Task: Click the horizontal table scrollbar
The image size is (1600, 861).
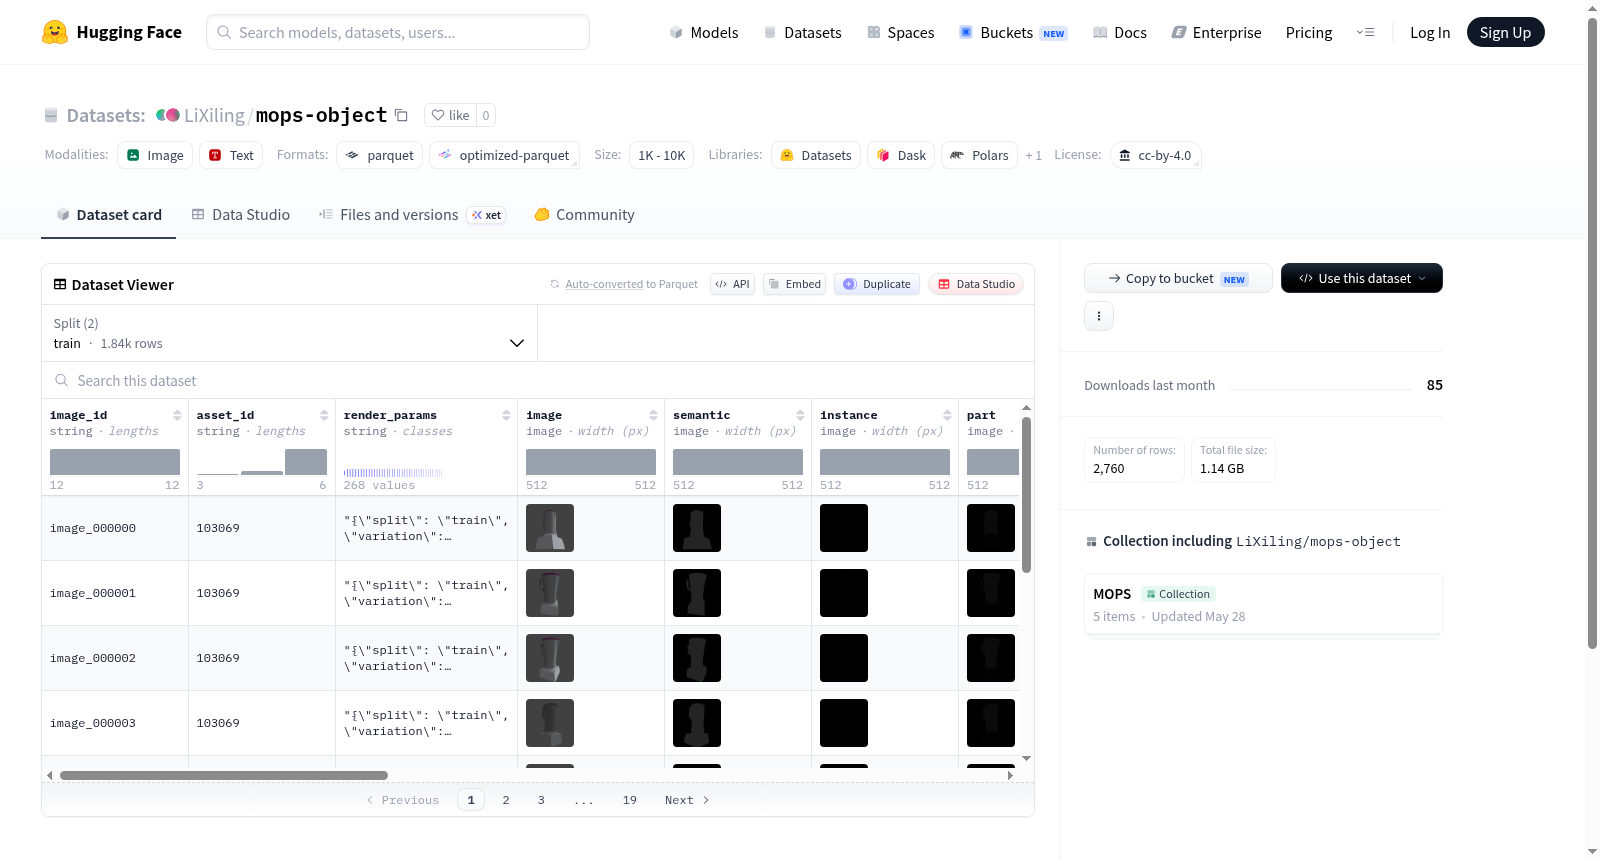Action: tap(224, 775)
